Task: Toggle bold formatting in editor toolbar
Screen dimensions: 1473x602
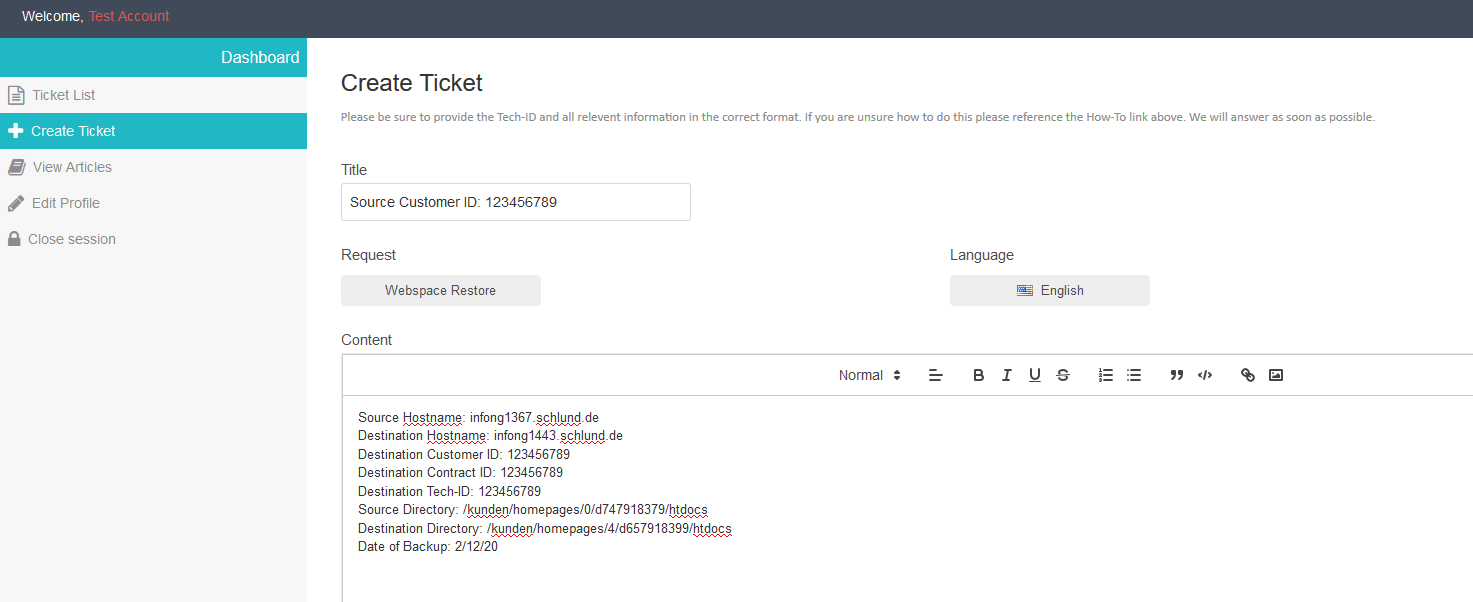Action: (x=979, y=375)
